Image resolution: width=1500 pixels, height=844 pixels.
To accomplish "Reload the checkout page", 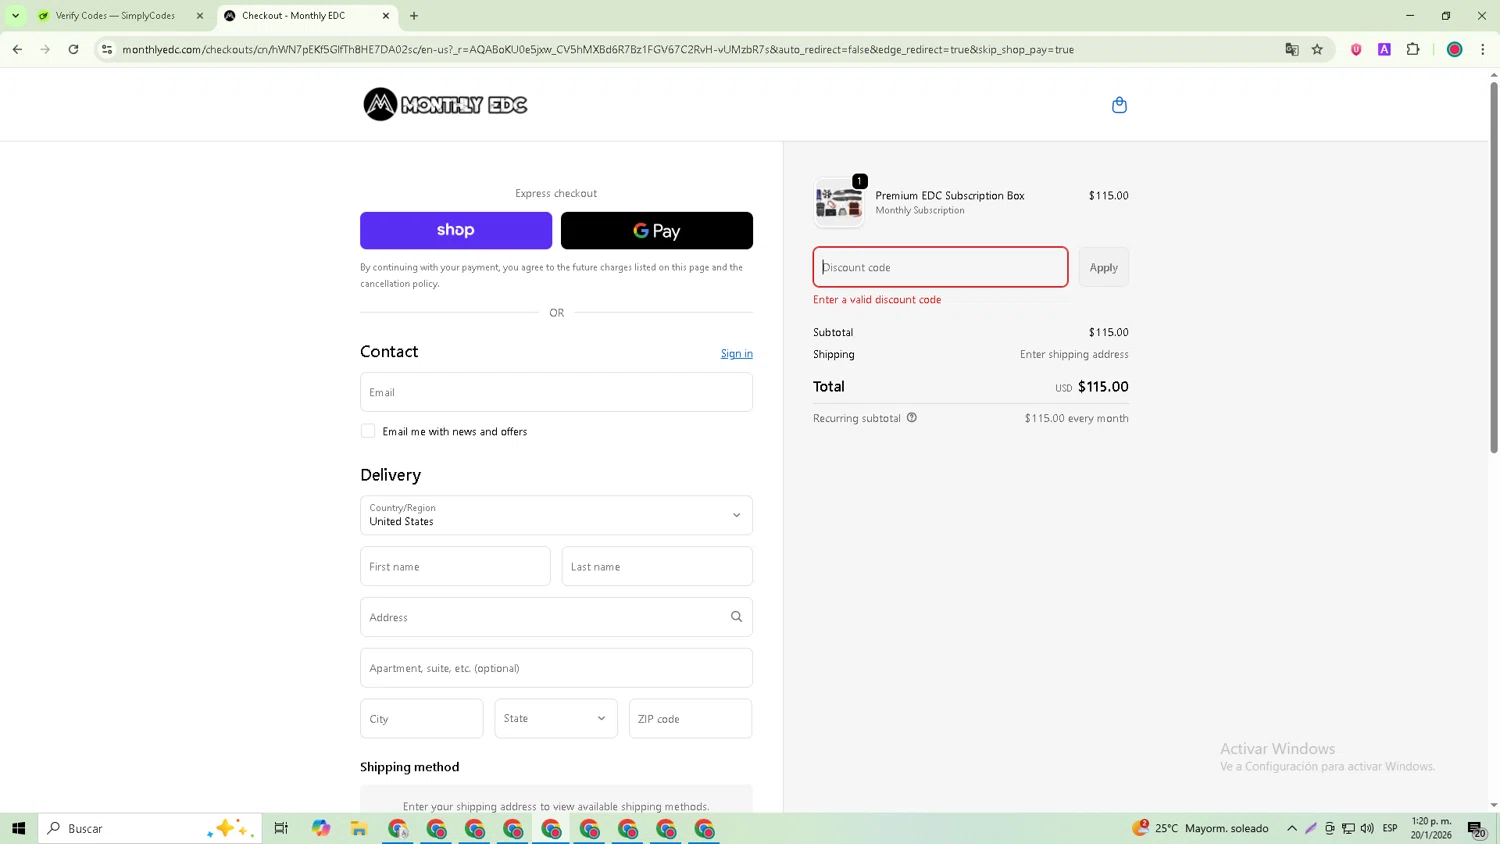I will coord(74,49).
